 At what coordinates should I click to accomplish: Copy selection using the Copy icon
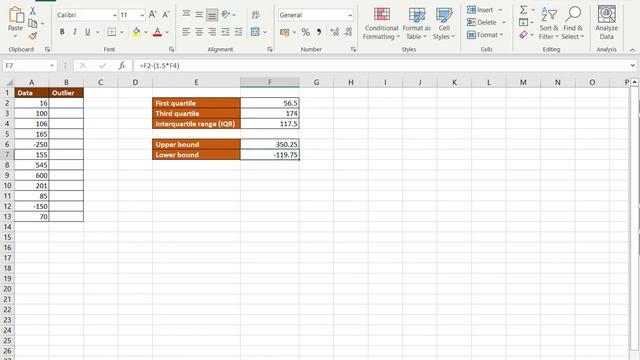tap(33, 24)
